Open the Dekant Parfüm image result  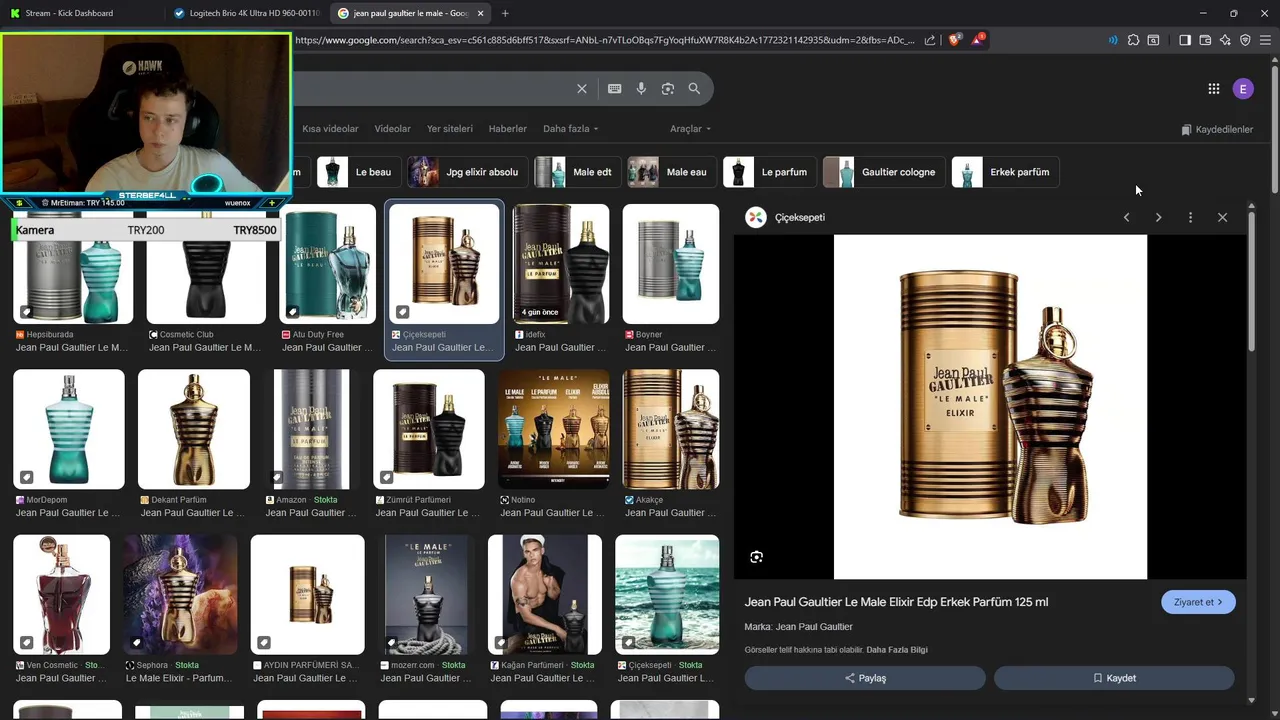193,429
